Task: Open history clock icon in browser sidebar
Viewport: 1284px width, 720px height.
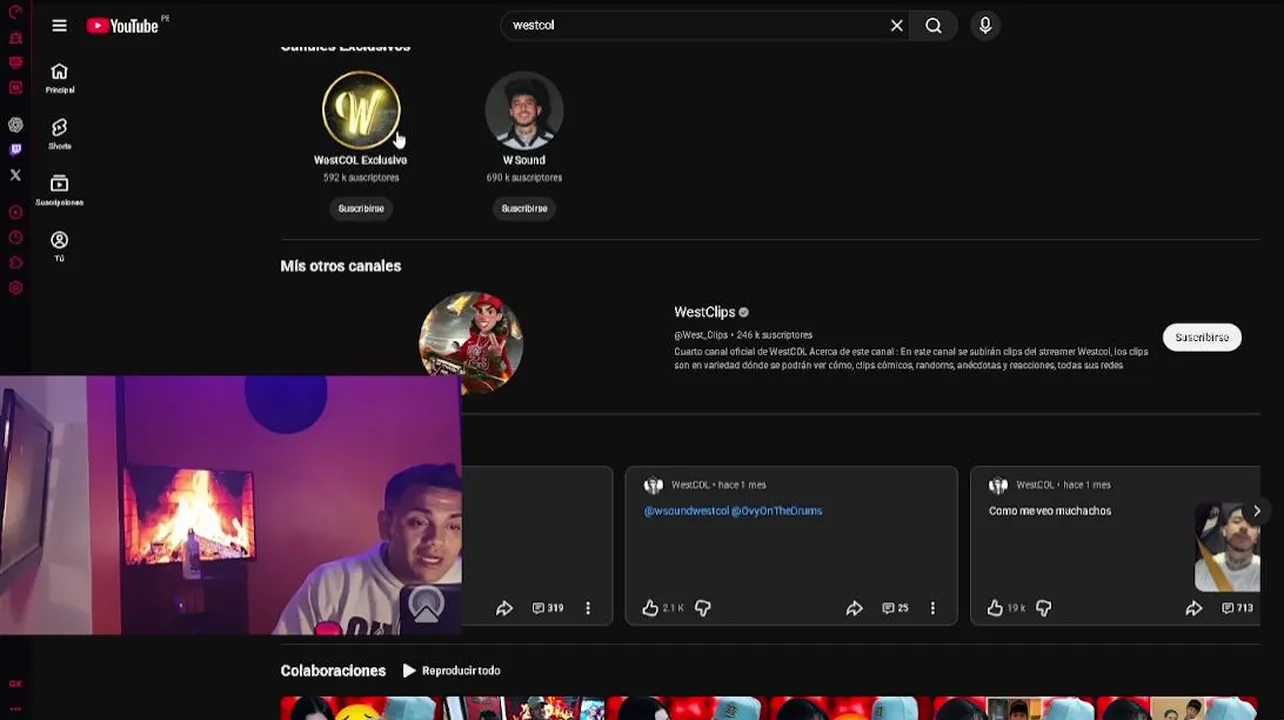Action: pyautogui.click(x=15, y=238)
